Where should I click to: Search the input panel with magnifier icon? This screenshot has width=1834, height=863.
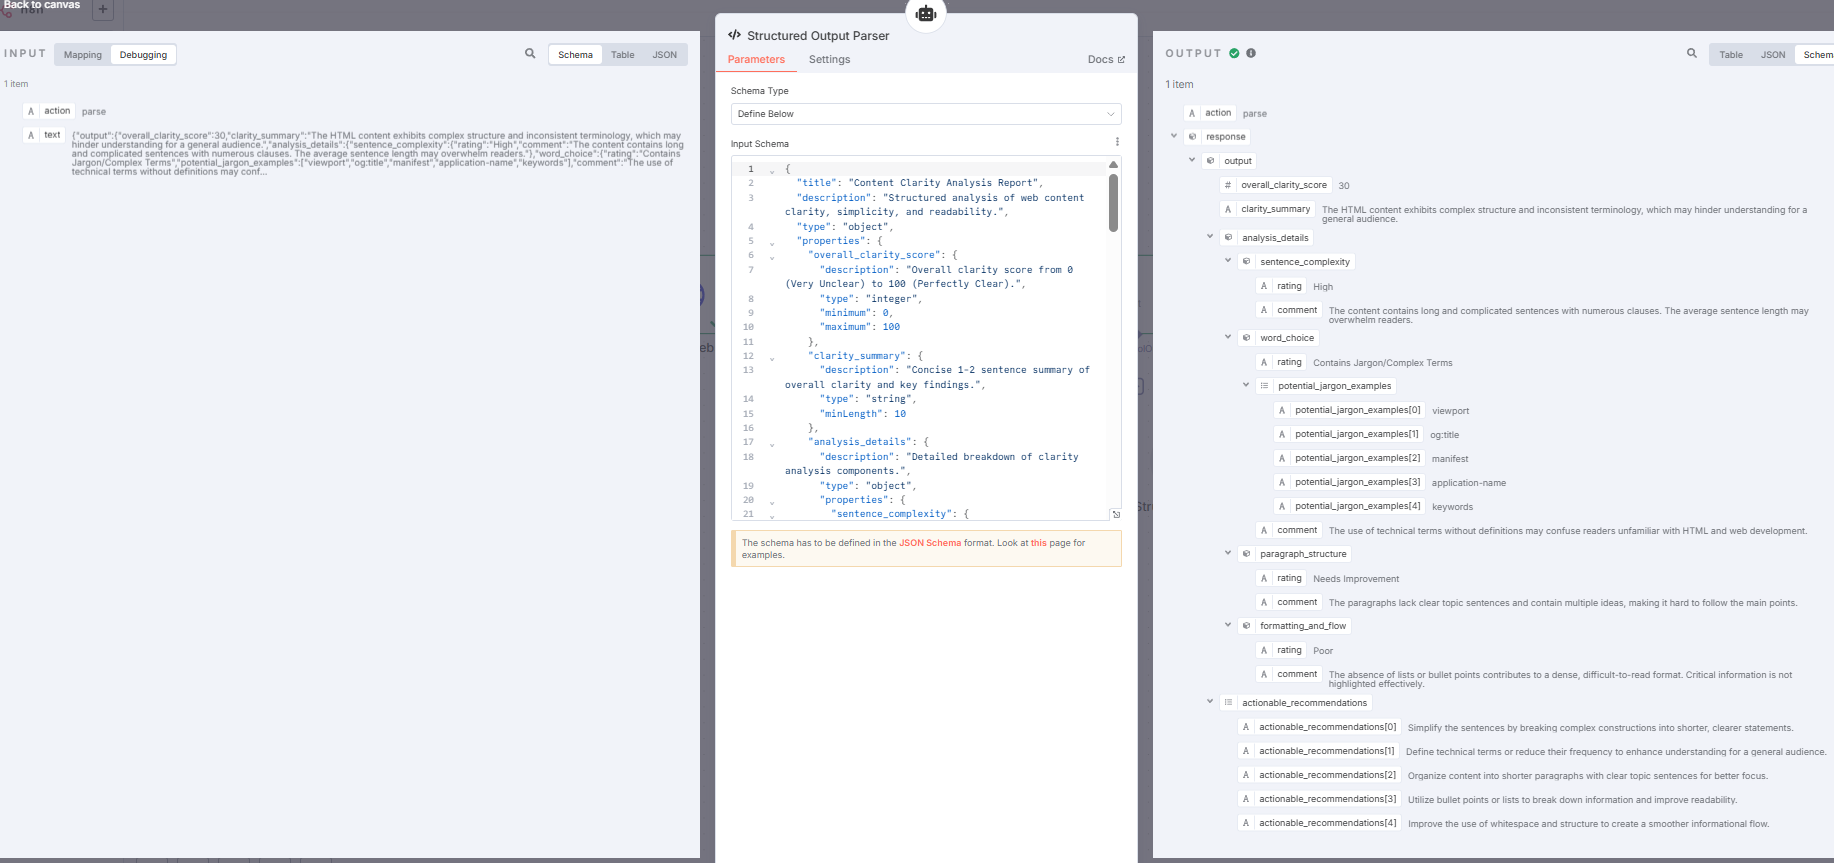(530, 54)
